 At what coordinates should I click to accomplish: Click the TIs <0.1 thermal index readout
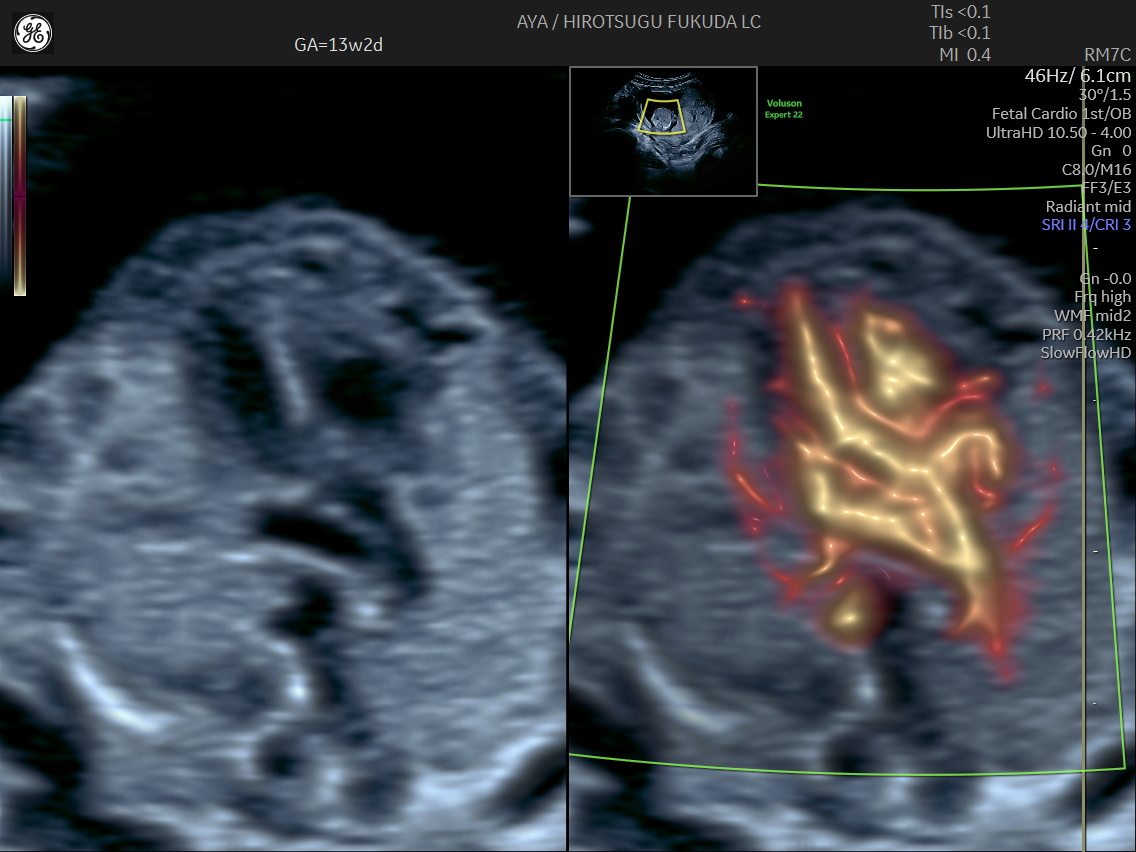tap(960, 13)
